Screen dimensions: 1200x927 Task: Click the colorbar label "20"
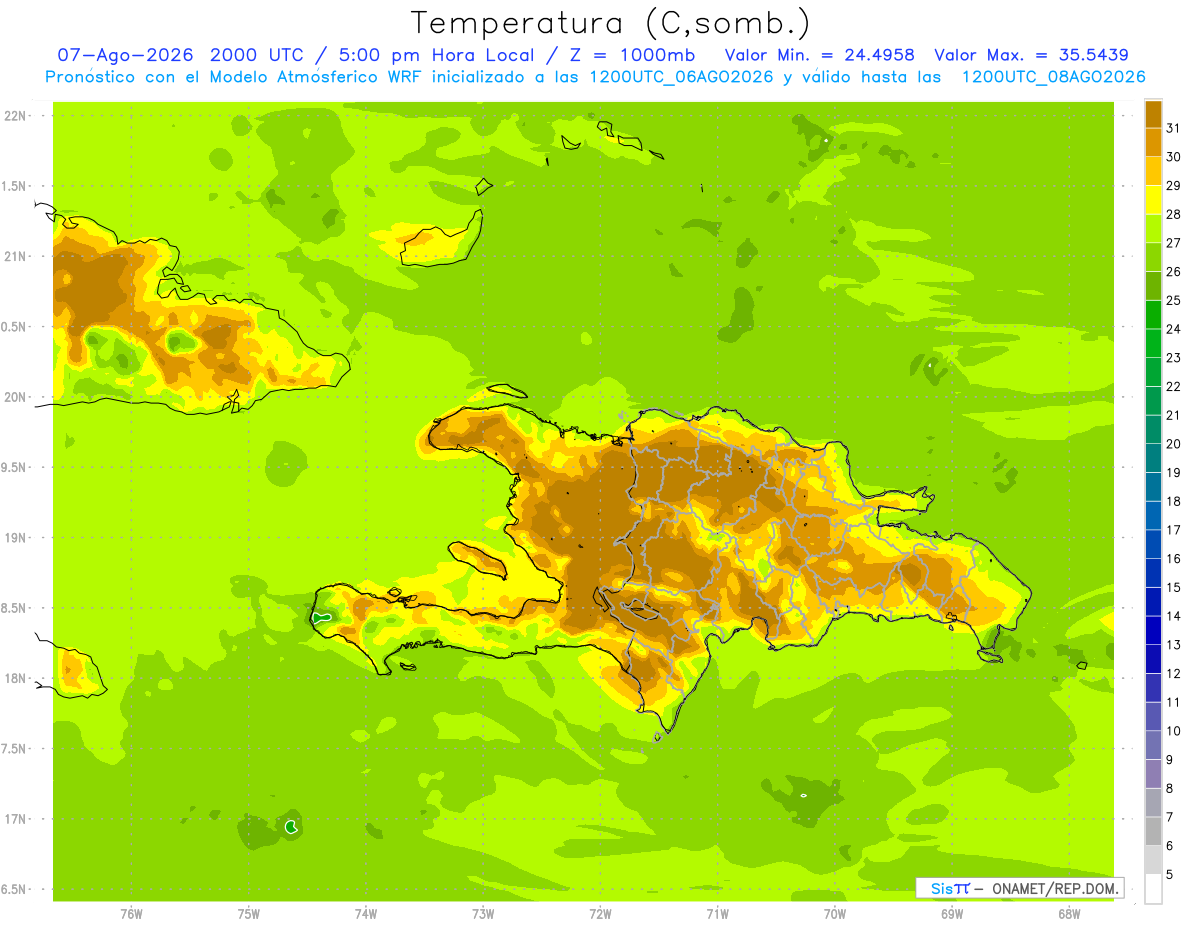(1174, 444)
